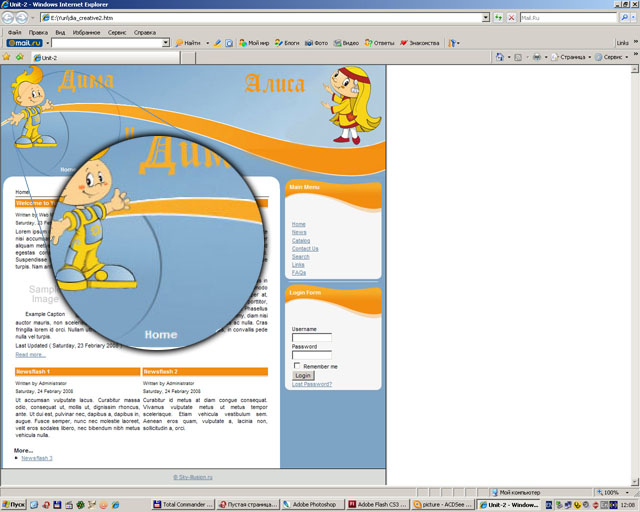
Task: Follow the Catalog menu link
Action: (x=301, y=240)
